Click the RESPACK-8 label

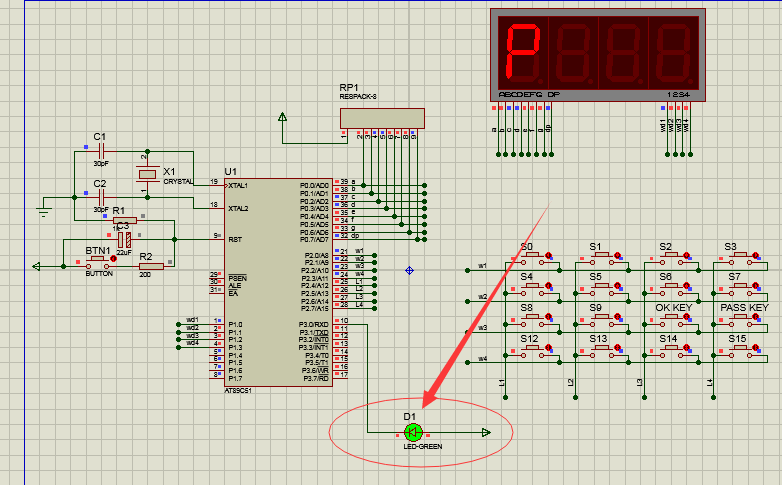pyautogui.click(x=358, y=97)
